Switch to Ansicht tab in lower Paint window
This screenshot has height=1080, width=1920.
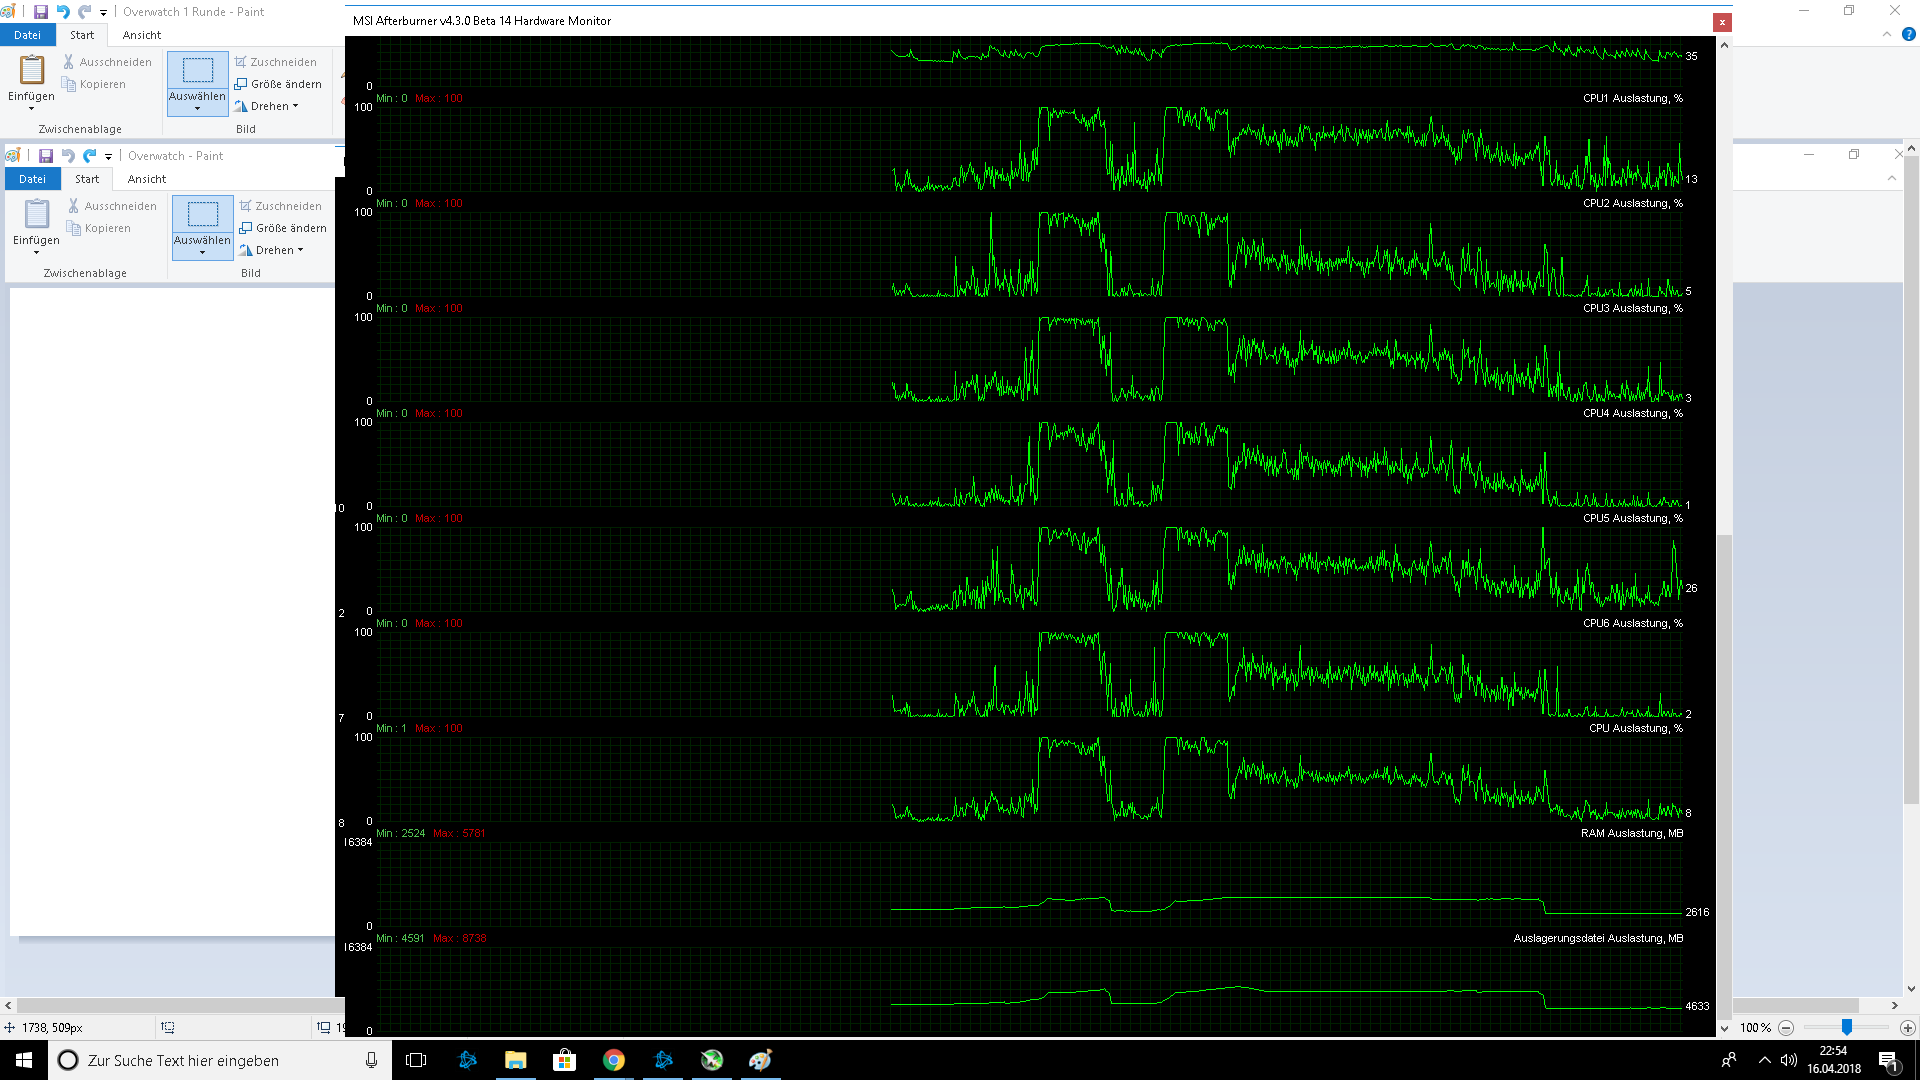[147, 179]
